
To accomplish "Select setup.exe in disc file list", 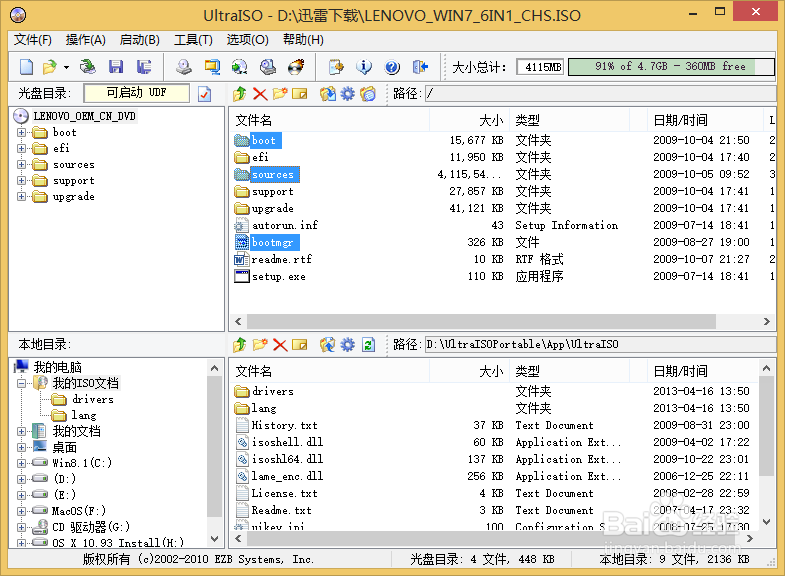I will pyautogui.click(x=279, y=276).
